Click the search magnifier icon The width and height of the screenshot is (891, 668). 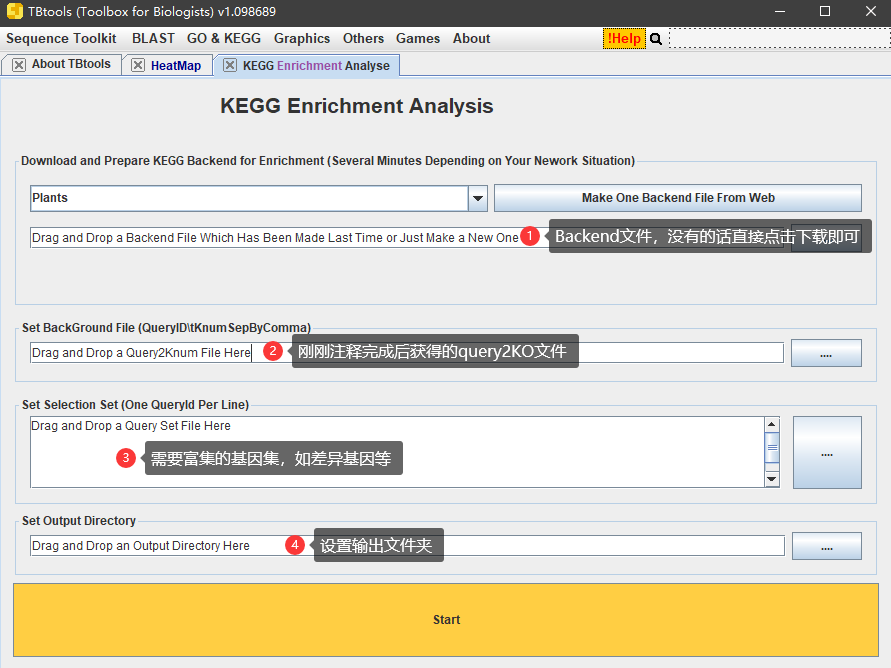pos(656,39)
